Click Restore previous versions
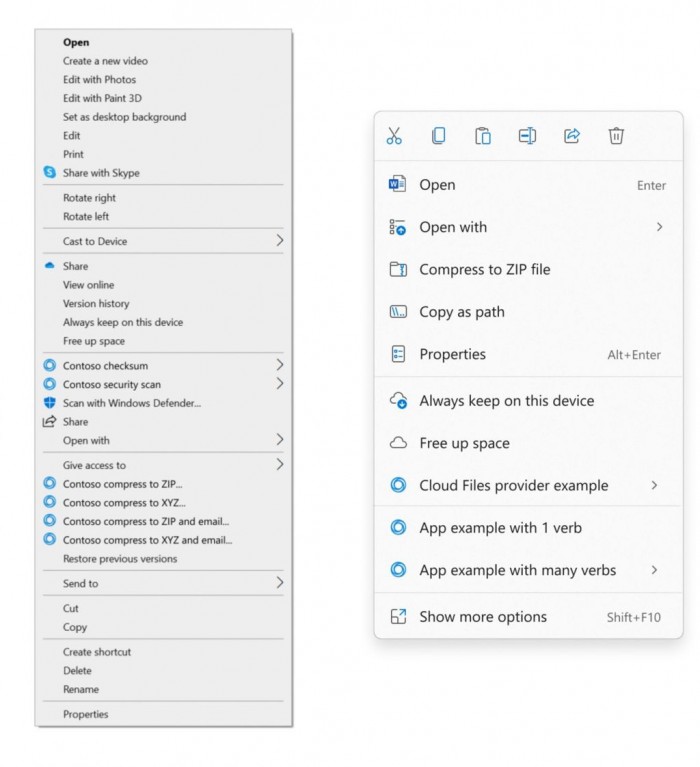 tap(120, 559)
